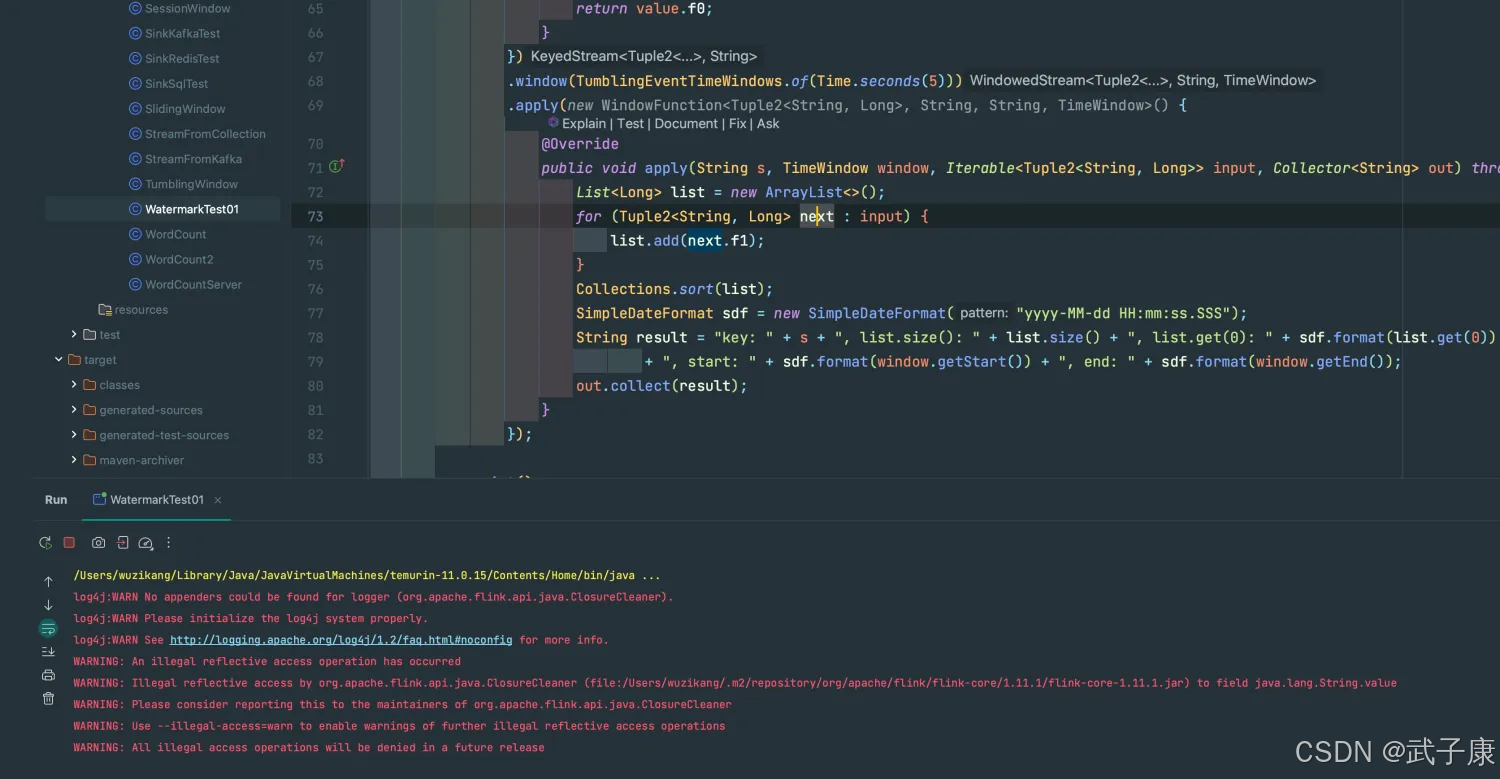This screenshot has width=1500, height=779.
Task: Click the camera thread dump icon
Action: (x=98, y=543)
